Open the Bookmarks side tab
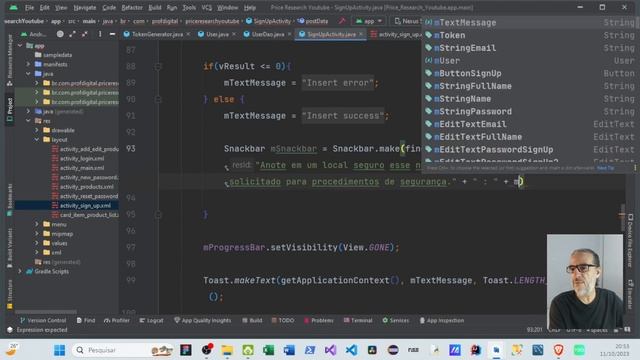 point(10,200)
